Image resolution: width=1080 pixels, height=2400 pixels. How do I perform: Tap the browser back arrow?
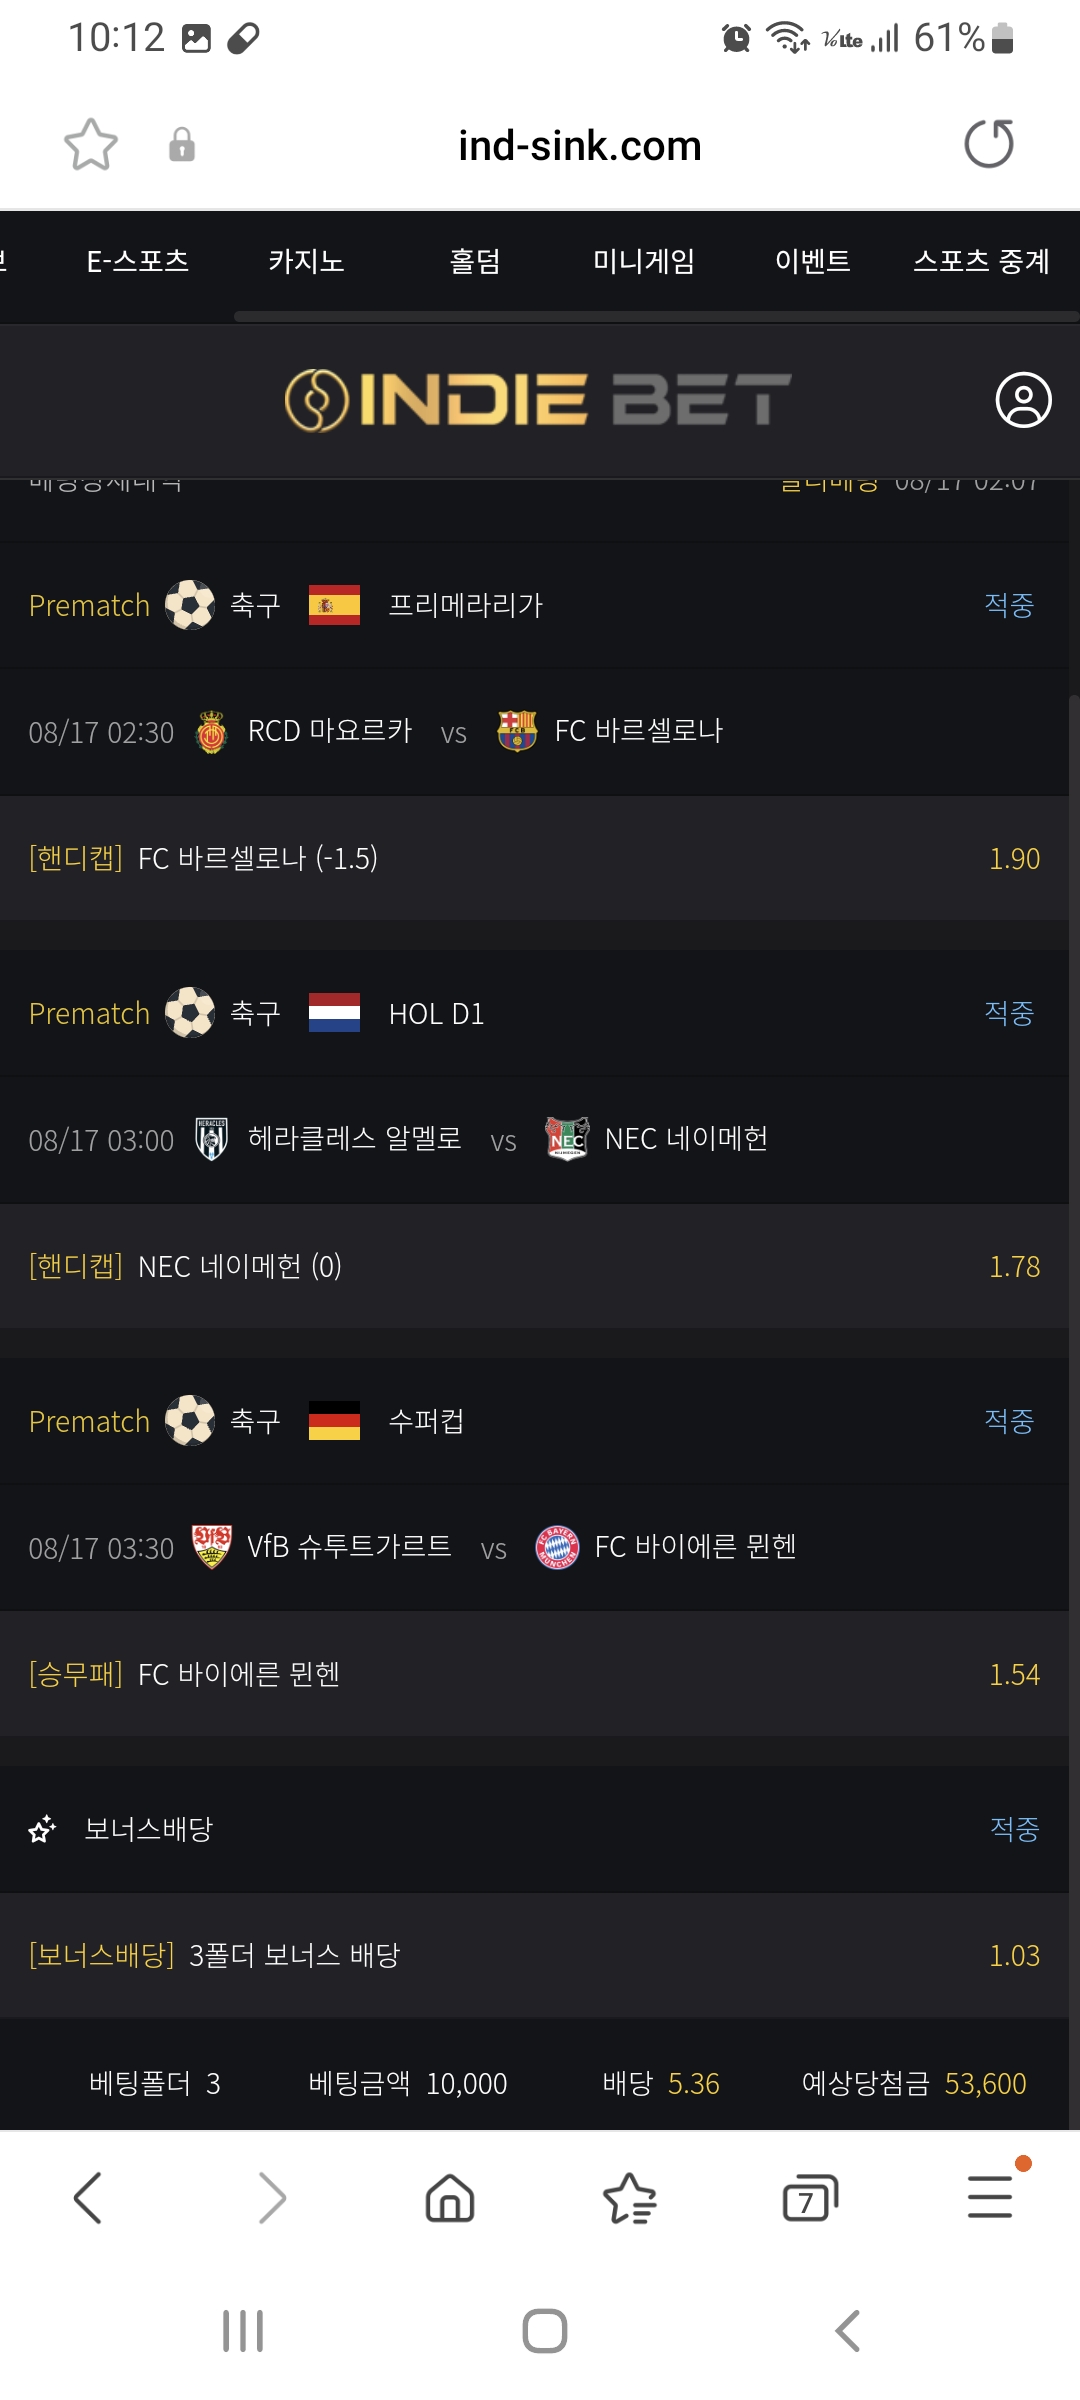pyautogui.click(x=88, y=2198)
